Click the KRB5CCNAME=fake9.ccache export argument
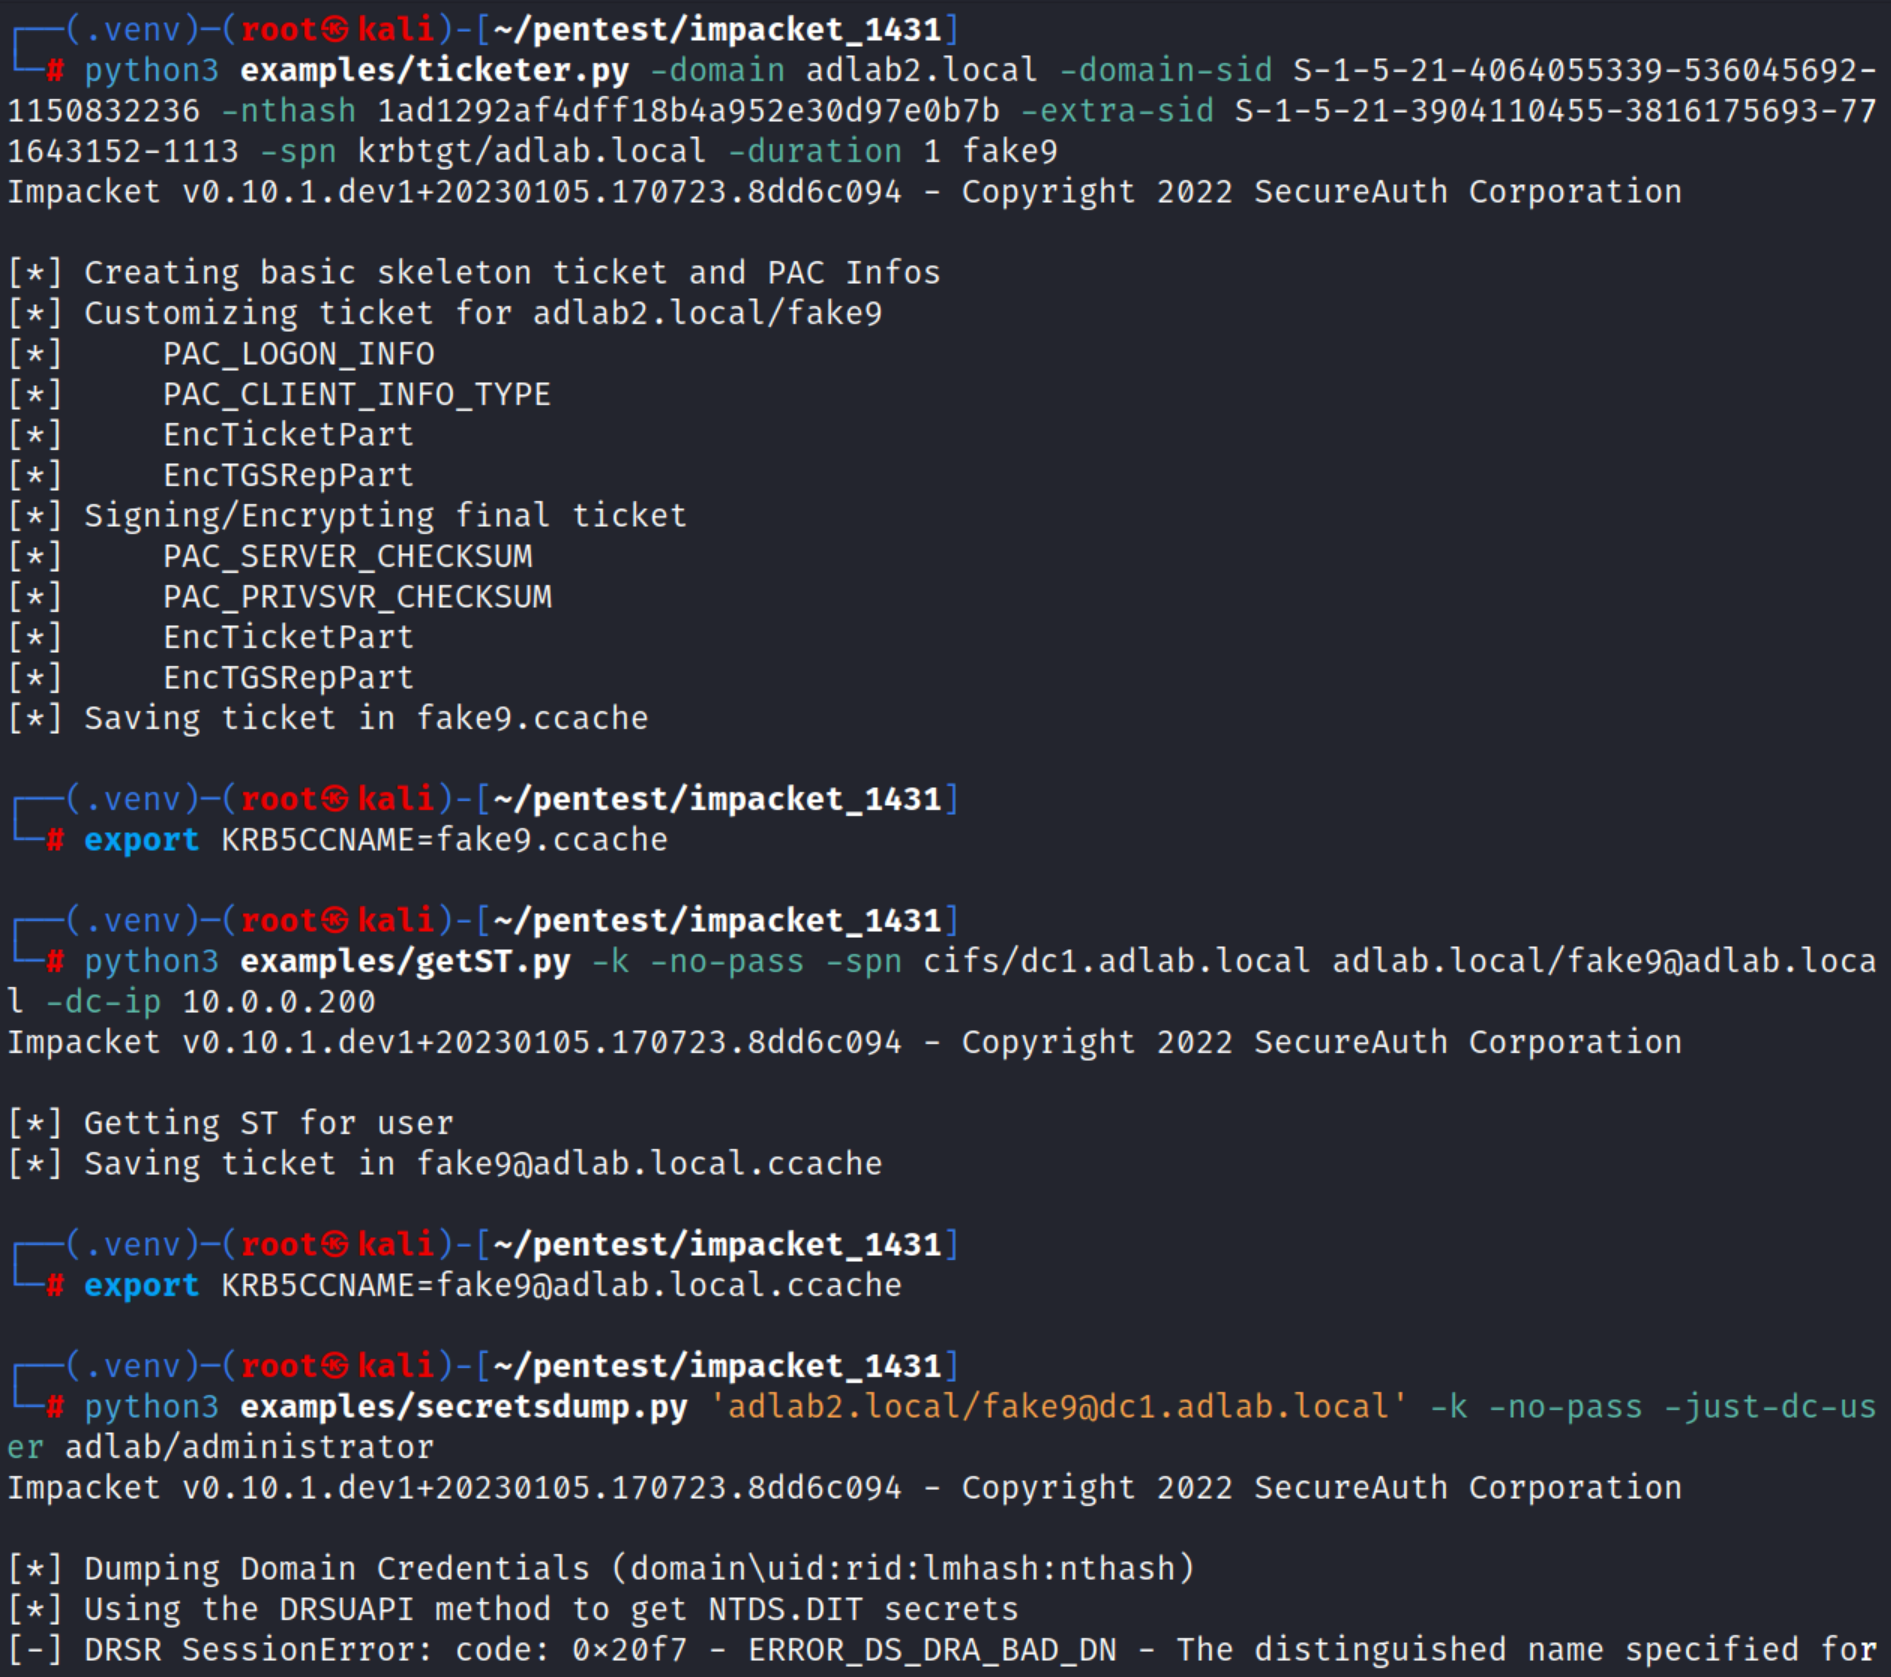 (444, 839)
